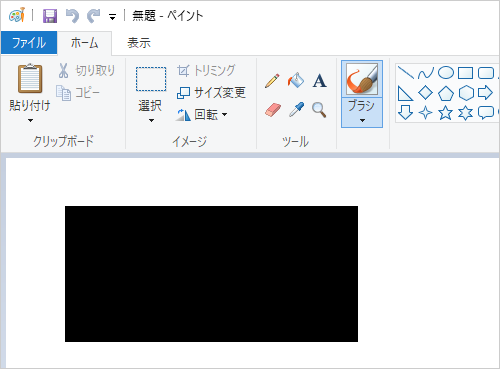Expand the ブラシ dropdown arrow
Screen dimensions: 500x369
point(362,120)
